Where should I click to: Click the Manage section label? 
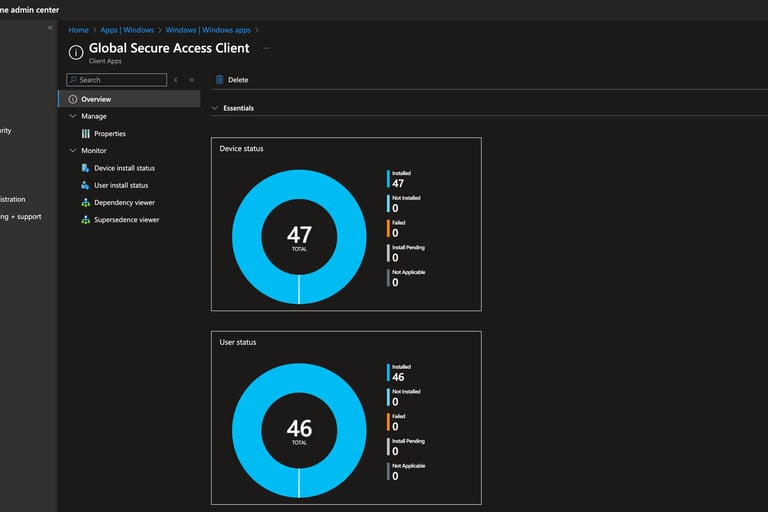pos(94,116)
